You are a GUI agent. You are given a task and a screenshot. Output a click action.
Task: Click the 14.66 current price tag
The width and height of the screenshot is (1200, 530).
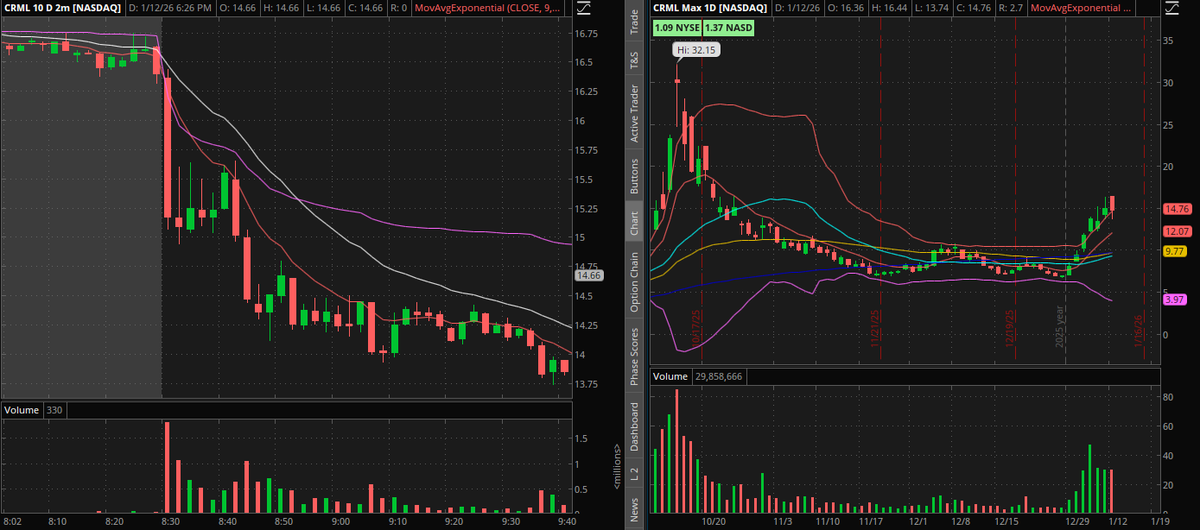[x=588, y=275]
